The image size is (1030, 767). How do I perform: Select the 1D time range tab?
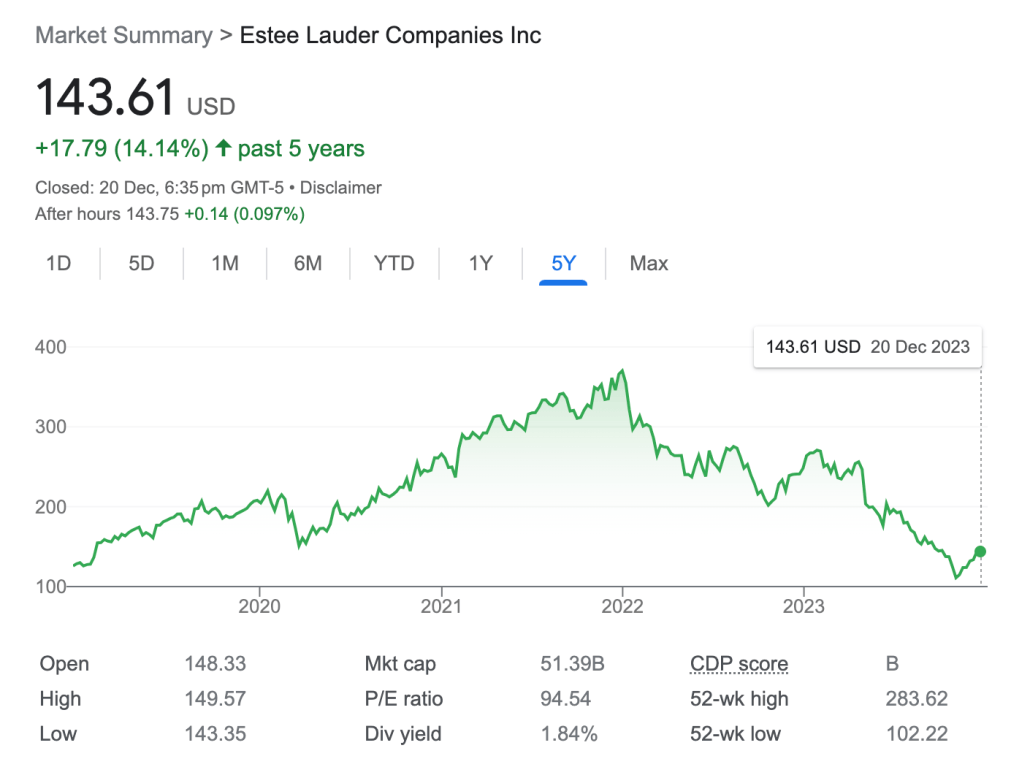tap(58, 263)
